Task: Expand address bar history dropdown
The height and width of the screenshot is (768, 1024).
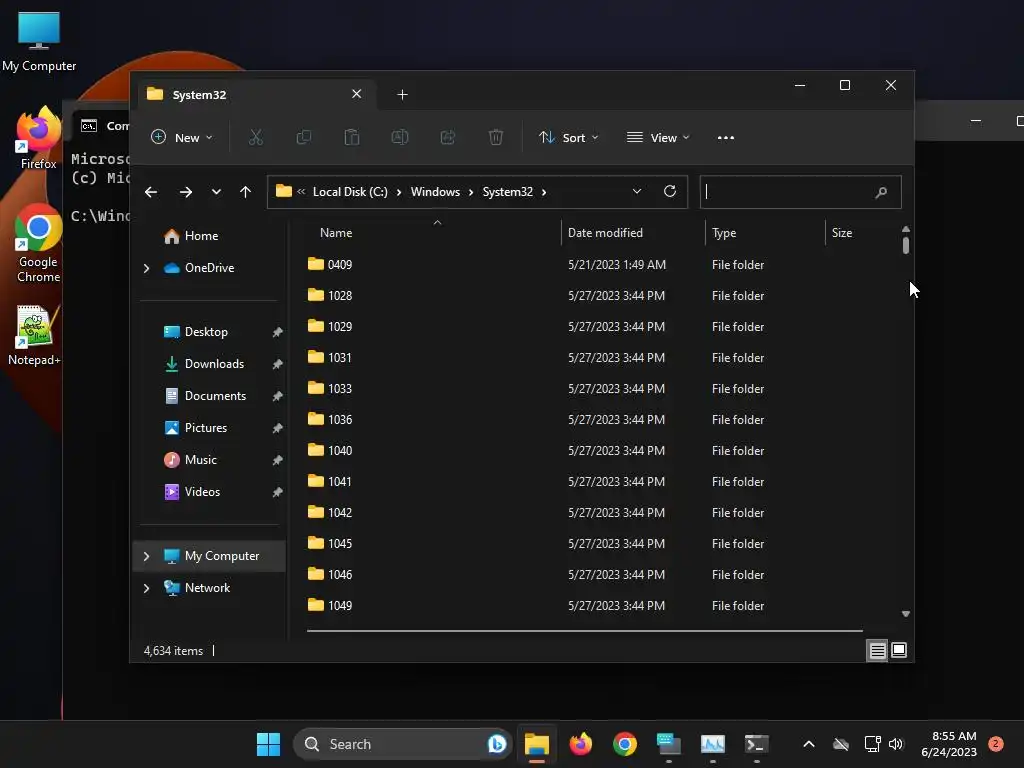Action: point(637,191)
